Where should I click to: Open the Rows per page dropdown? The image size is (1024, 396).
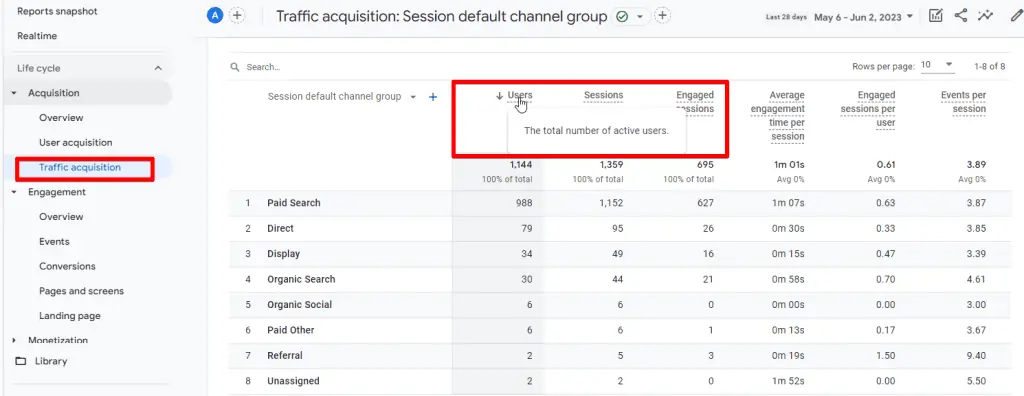click(x=937, y=65)
